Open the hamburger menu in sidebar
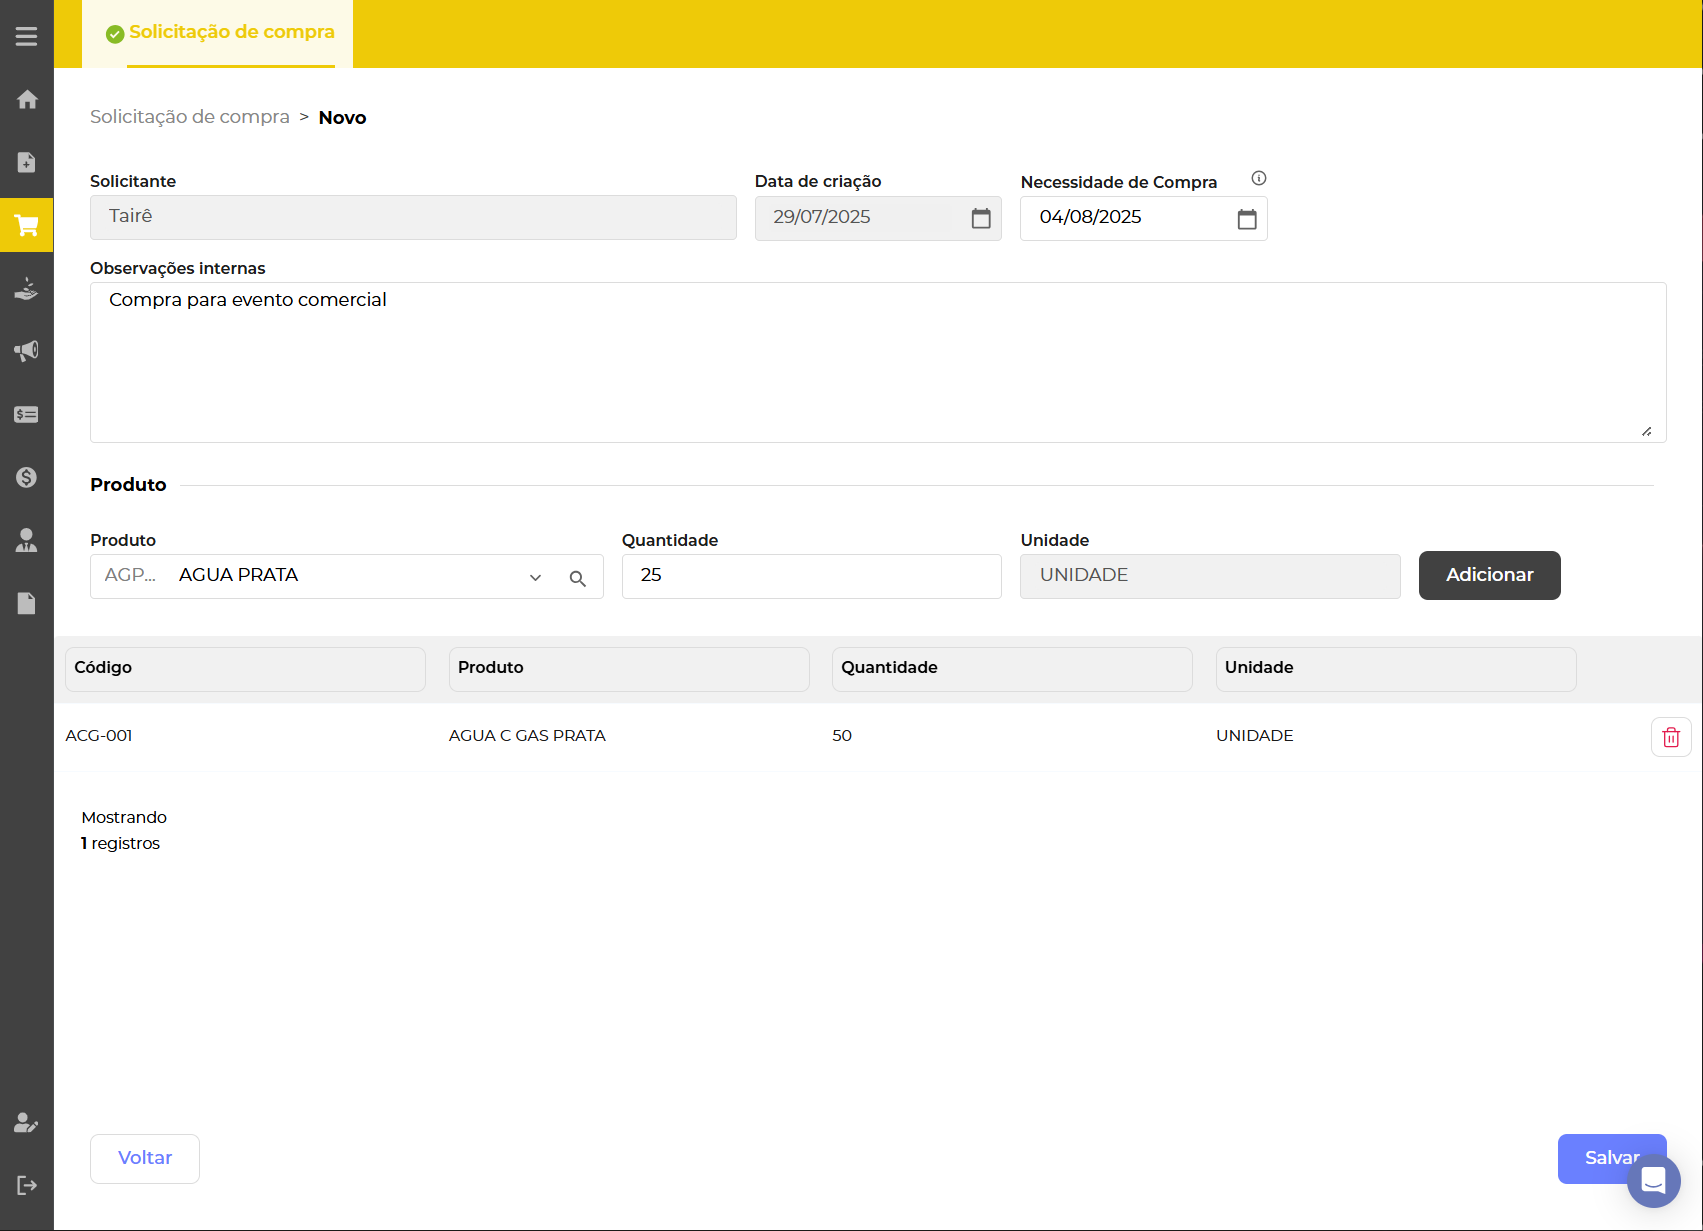Screen dimensions: 1703x1231 pos(27,37)
